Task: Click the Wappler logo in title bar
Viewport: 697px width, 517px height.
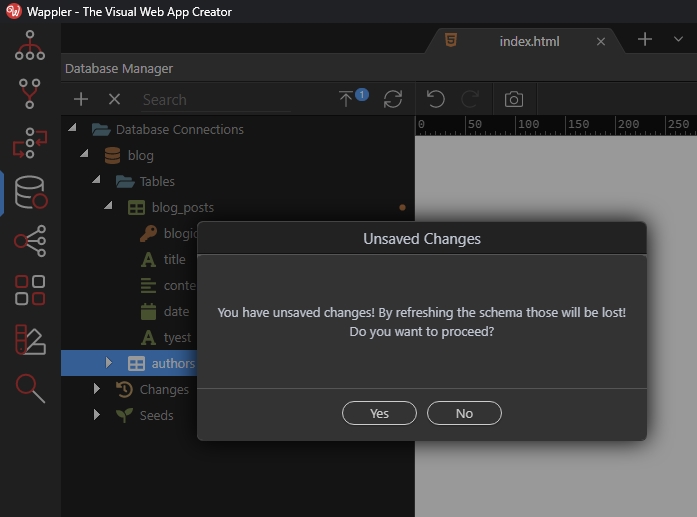Action: [13, 11]
